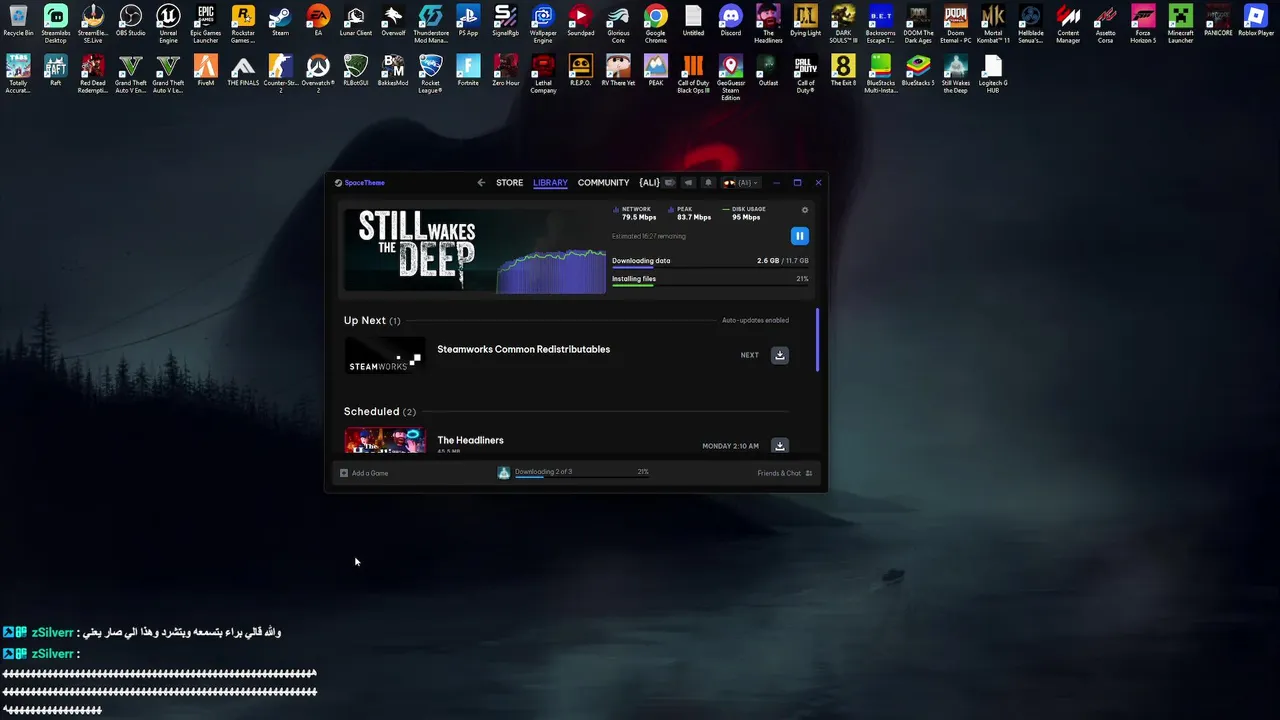Viewport: 1280px width, 720px height.
Task: Click Add a Game in Steam
Action: pos(364,473)
